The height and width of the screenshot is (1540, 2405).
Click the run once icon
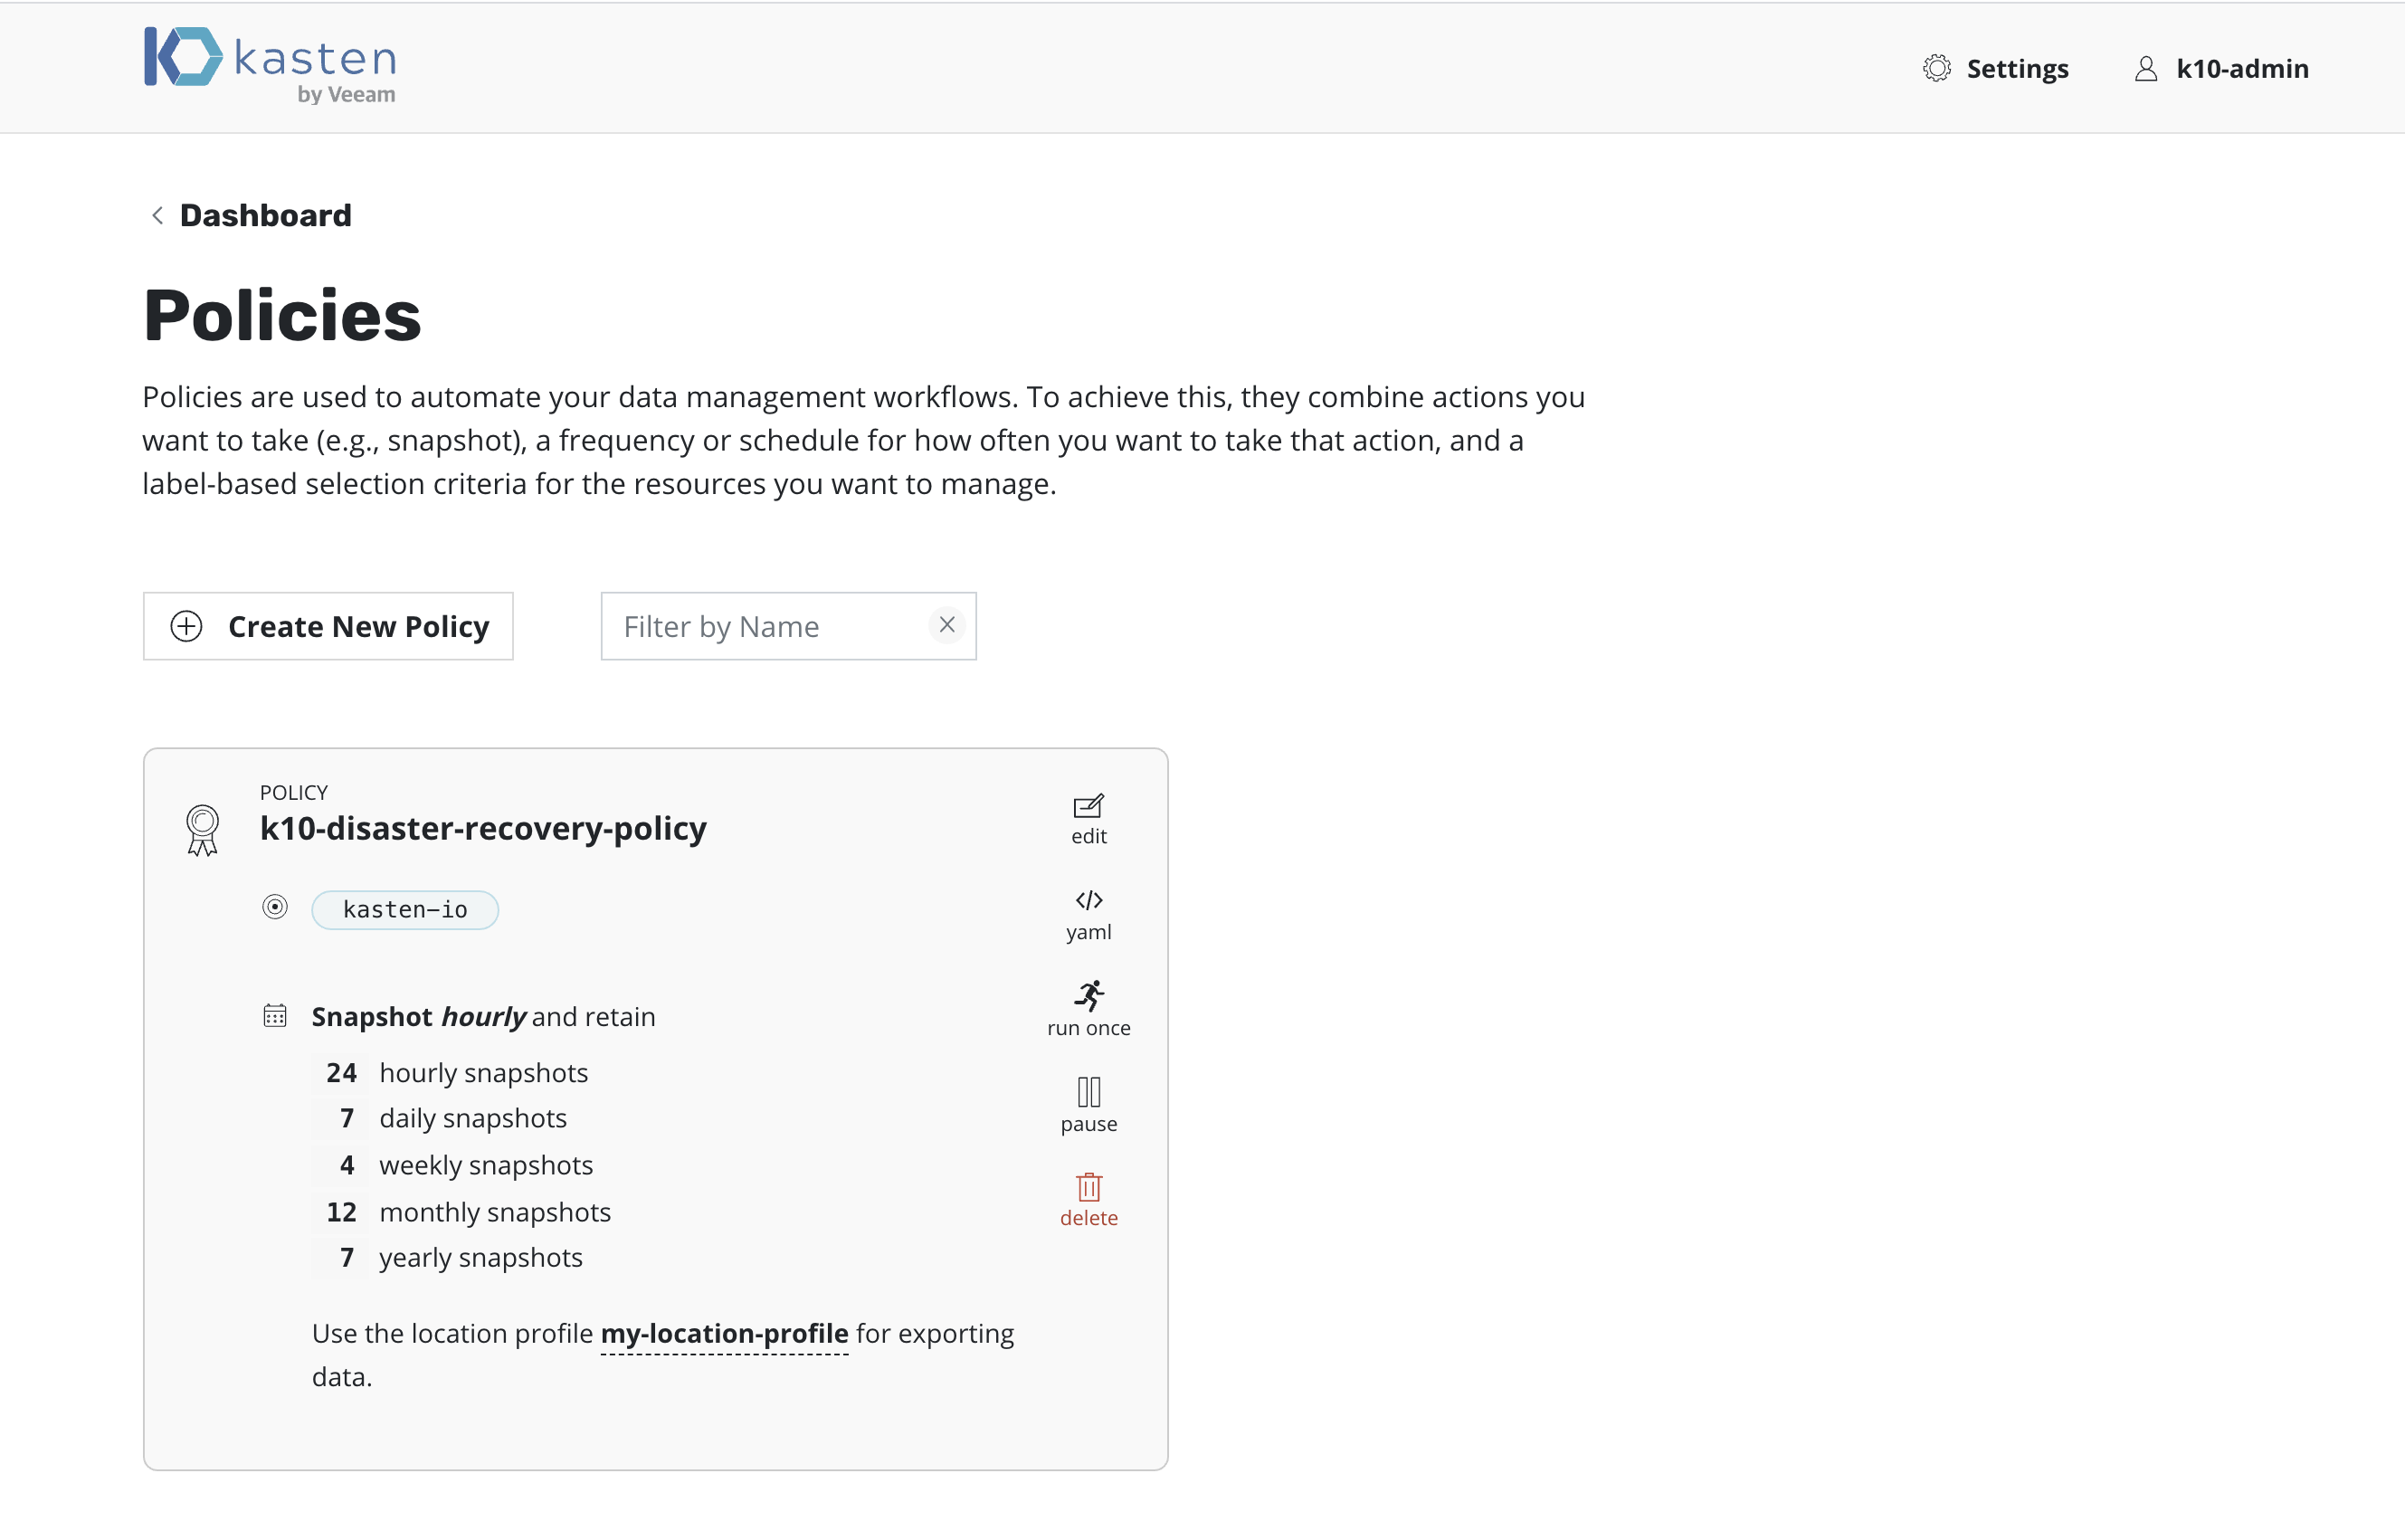pyautogui.click(x=1088, y=996)
